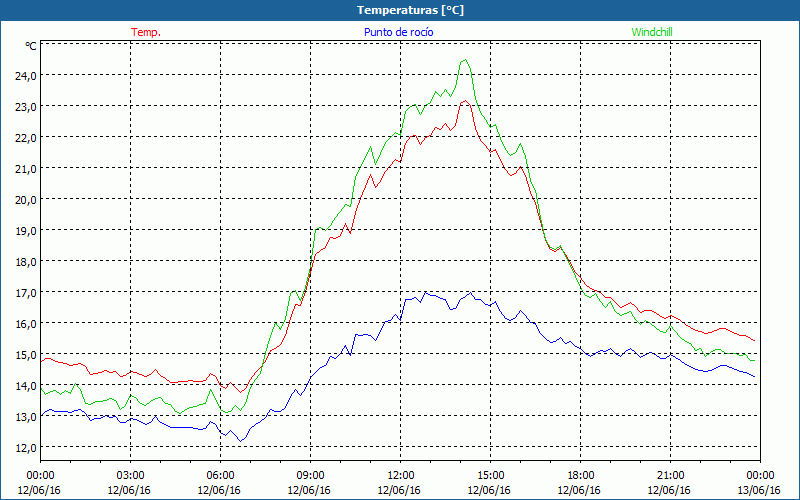Select the 22,0 y-axis value

point(26,137)
